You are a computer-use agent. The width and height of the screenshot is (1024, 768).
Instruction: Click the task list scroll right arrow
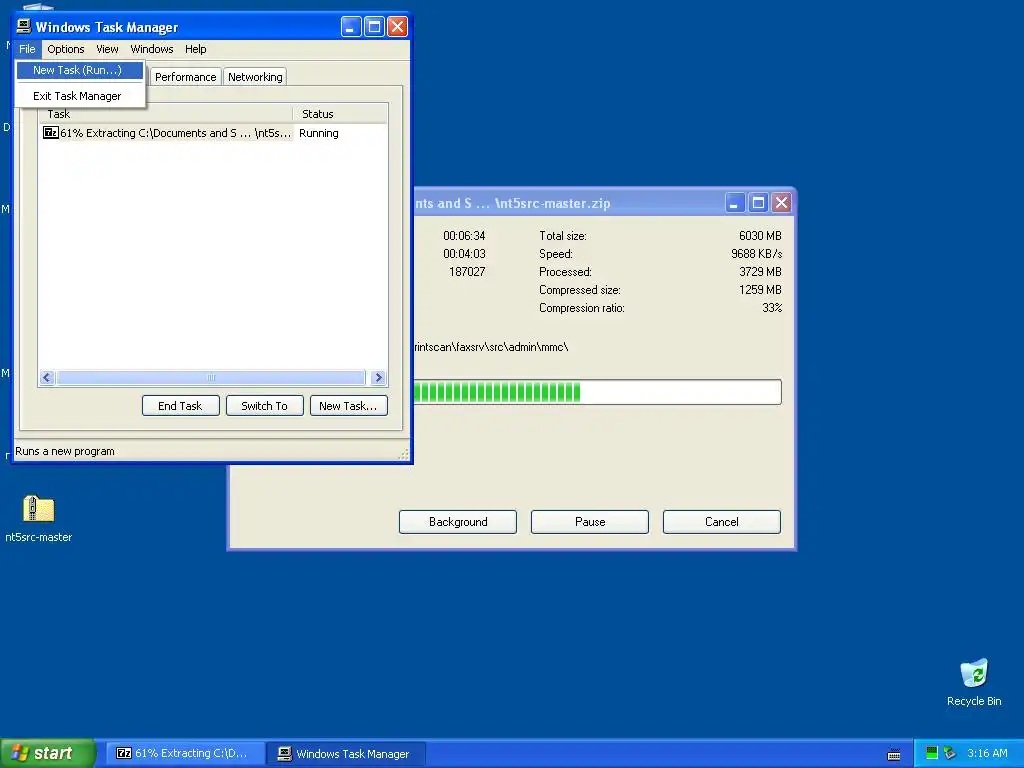coord(378,377)
